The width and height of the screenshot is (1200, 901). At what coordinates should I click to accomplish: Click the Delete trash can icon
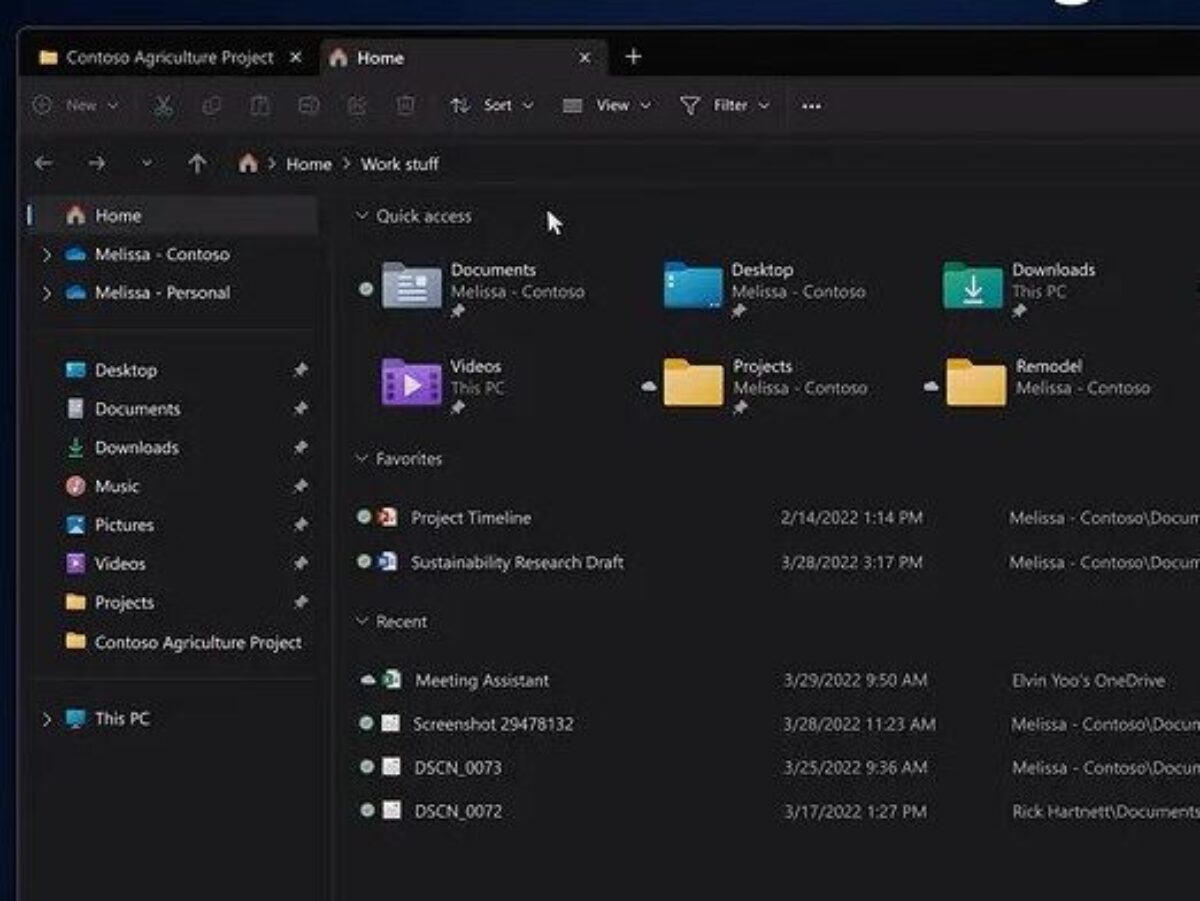[405, 106]
